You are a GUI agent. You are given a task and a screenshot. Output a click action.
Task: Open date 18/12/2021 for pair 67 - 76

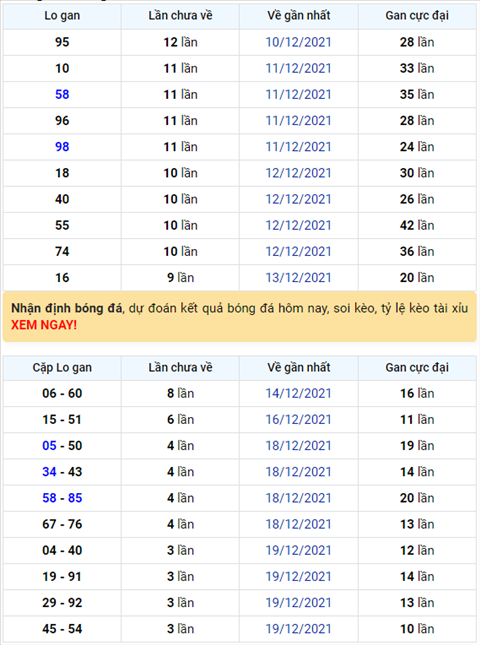click(x=298, y=524)
